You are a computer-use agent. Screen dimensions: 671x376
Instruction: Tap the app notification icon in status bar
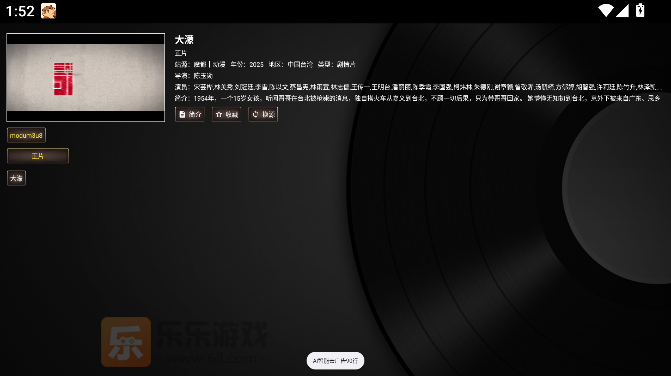click(x=48, y=11)
